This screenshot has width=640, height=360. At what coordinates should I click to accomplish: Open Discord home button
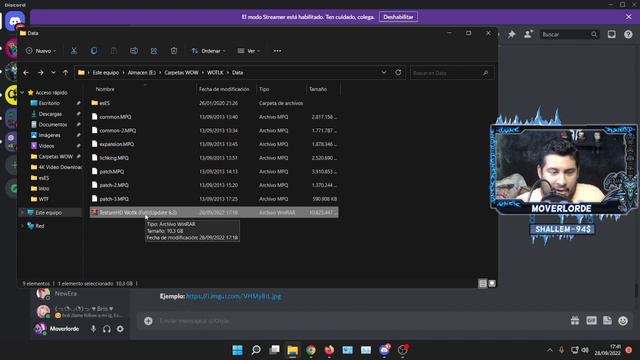click(15, 20)
